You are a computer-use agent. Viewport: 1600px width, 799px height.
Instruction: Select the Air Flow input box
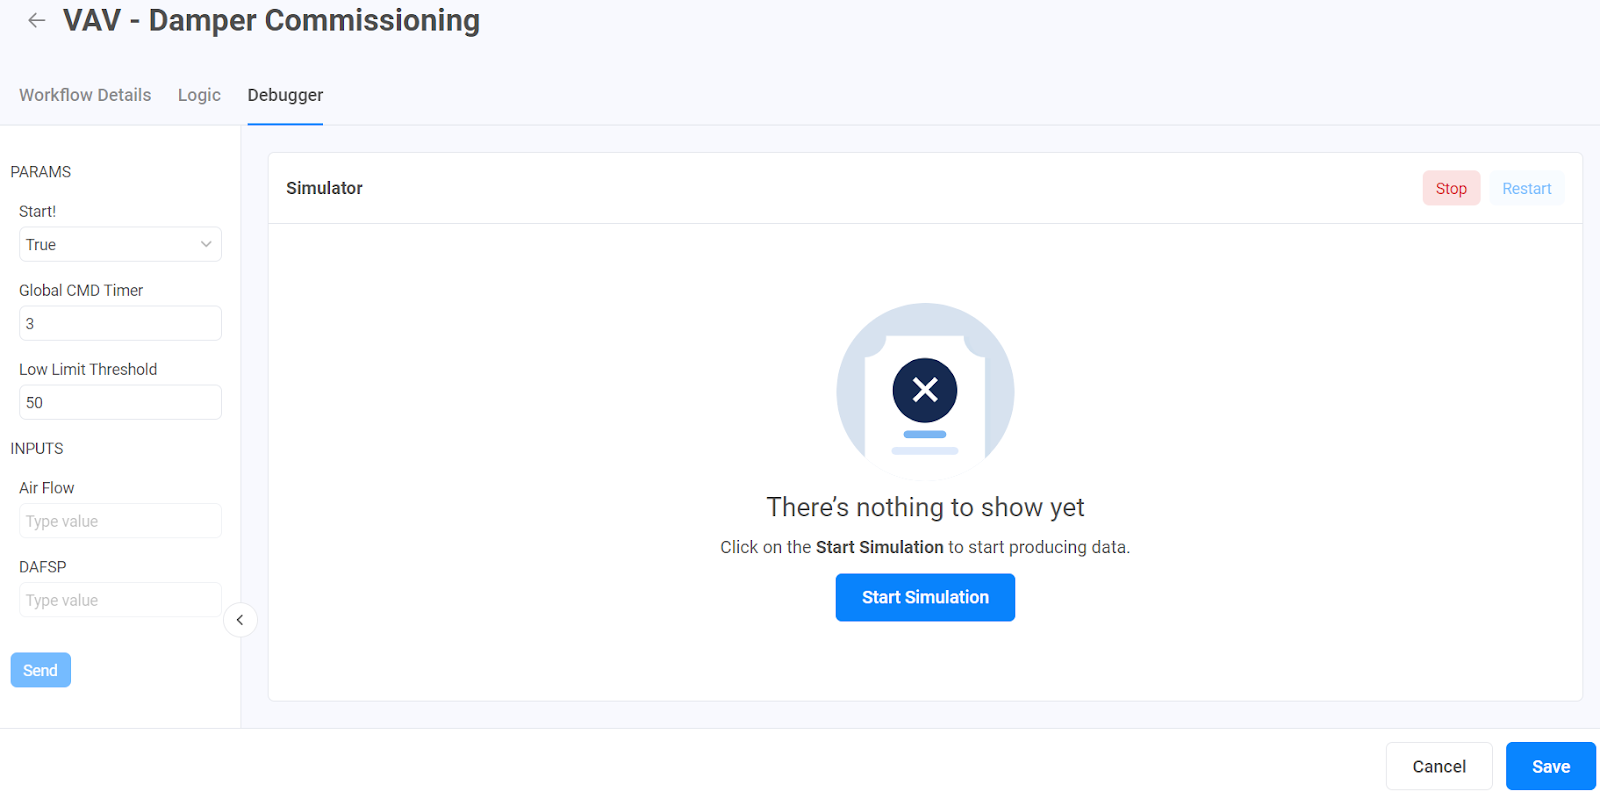coord(120,522)
